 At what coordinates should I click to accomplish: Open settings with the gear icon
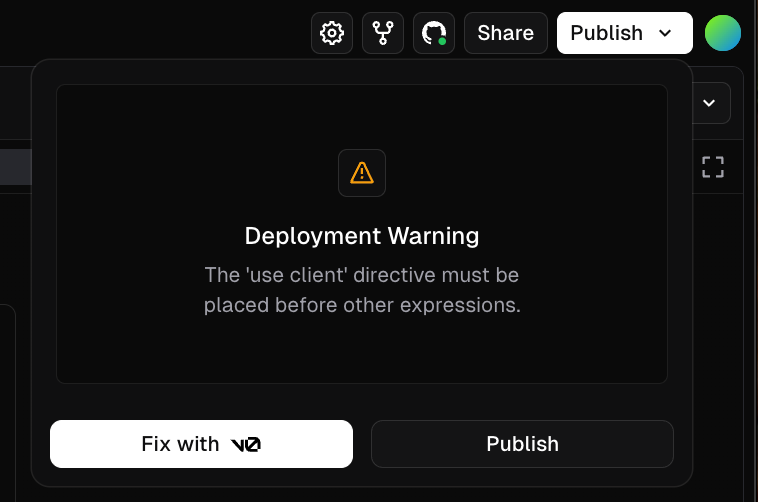(332, 33)
